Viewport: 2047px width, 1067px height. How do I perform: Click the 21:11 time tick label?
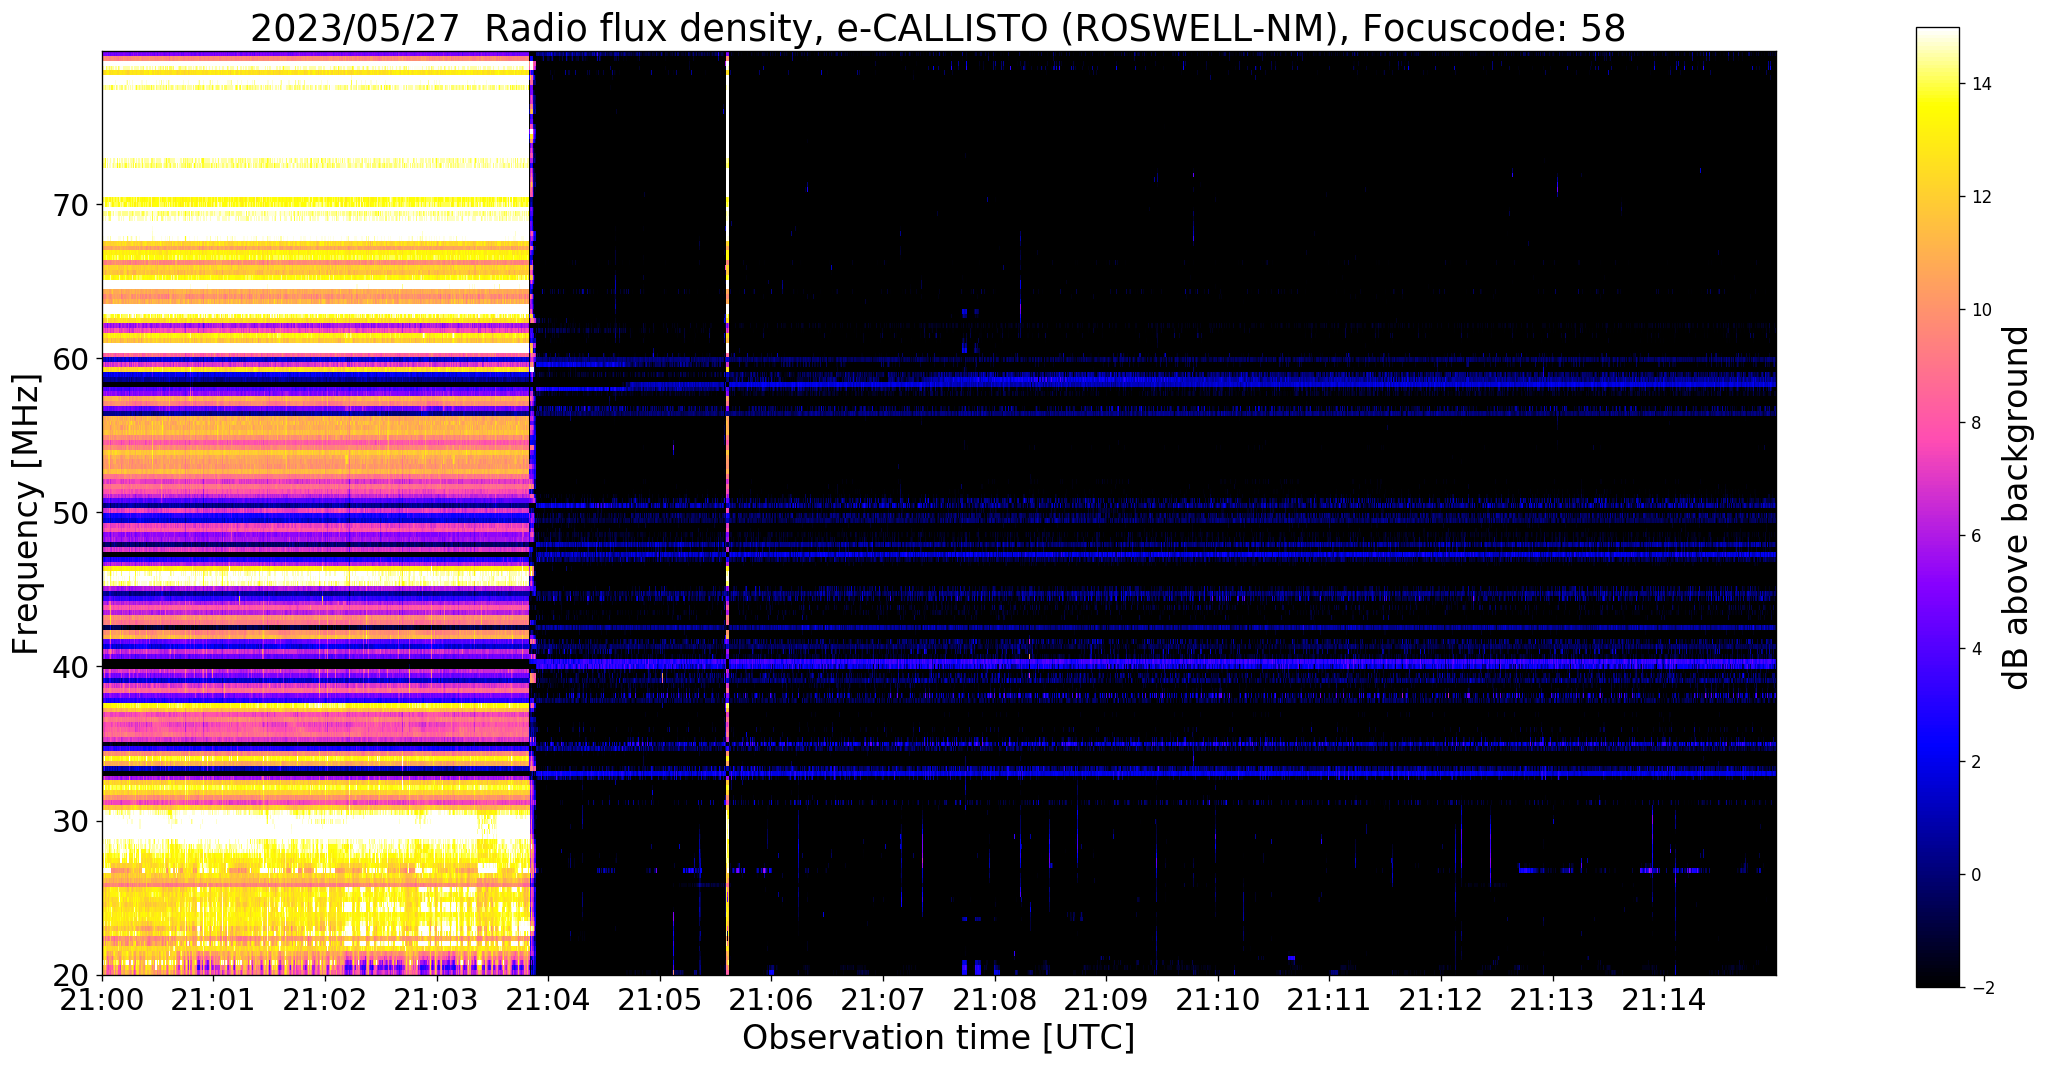pos(1330,1000)
